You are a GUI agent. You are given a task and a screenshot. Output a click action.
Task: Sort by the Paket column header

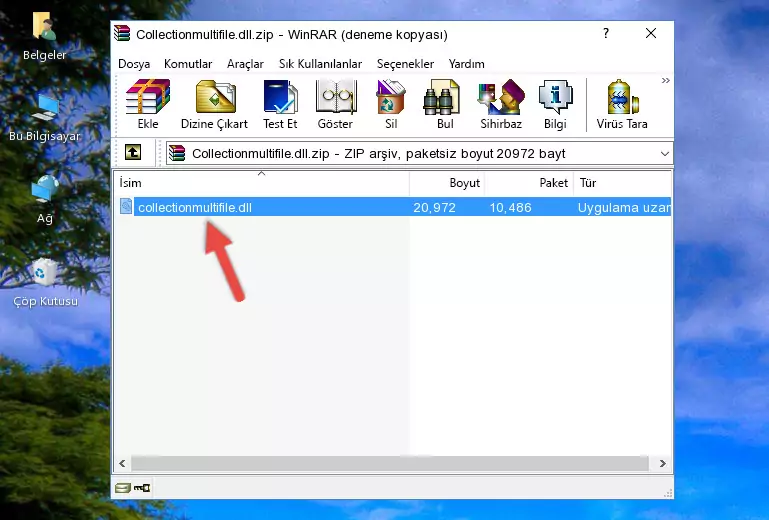[529, 182]
